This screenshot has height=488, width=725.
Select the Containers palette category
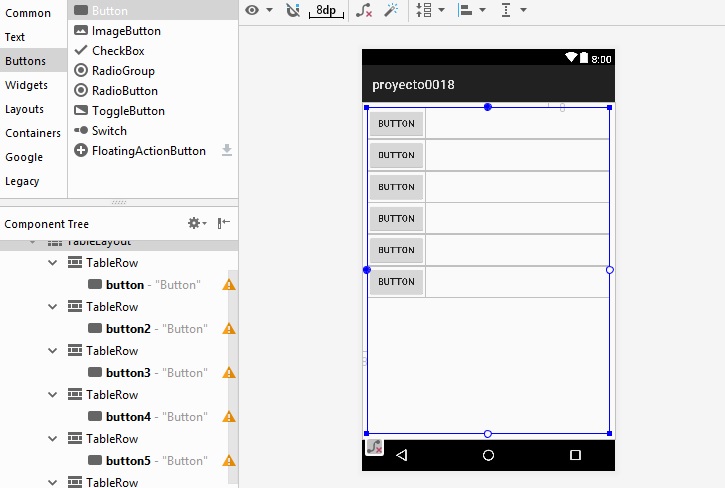tap(32, 133)
